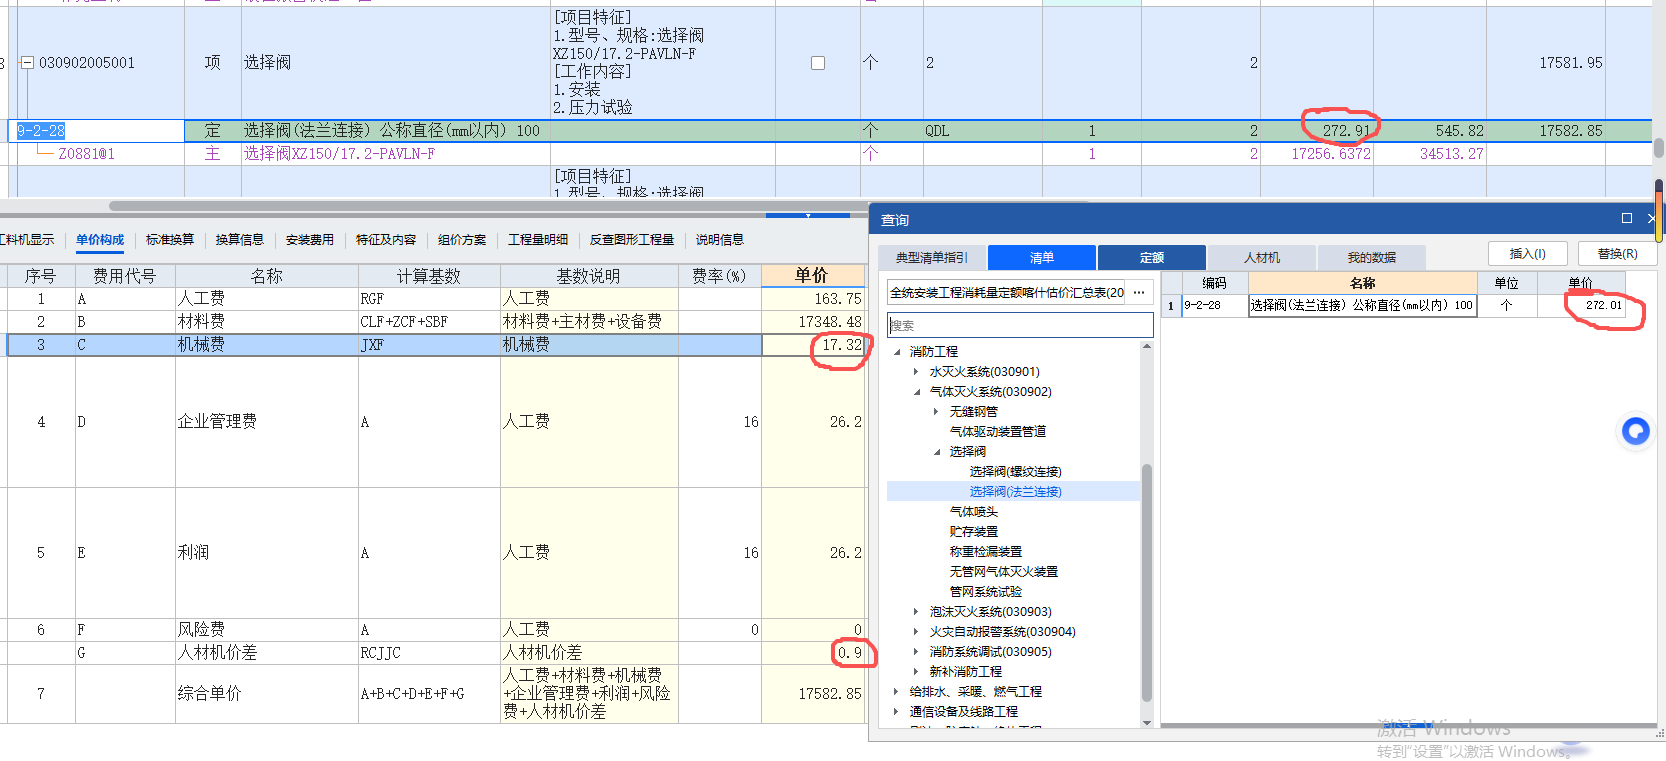Open the 工程量明细 tab
Screen dimensions: 1666x761
click(x=538, y=240)
